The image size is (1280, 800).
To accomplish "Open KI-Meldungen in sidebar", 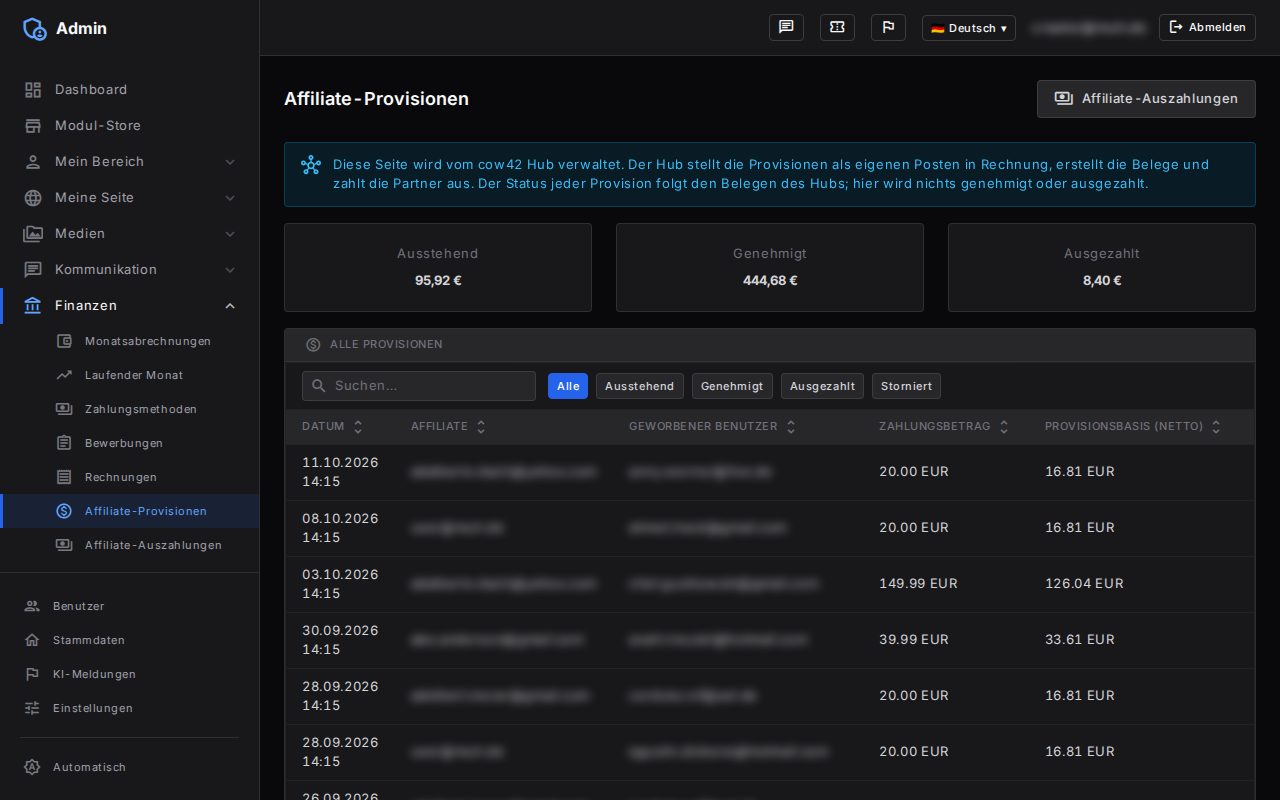I will 130,674.
